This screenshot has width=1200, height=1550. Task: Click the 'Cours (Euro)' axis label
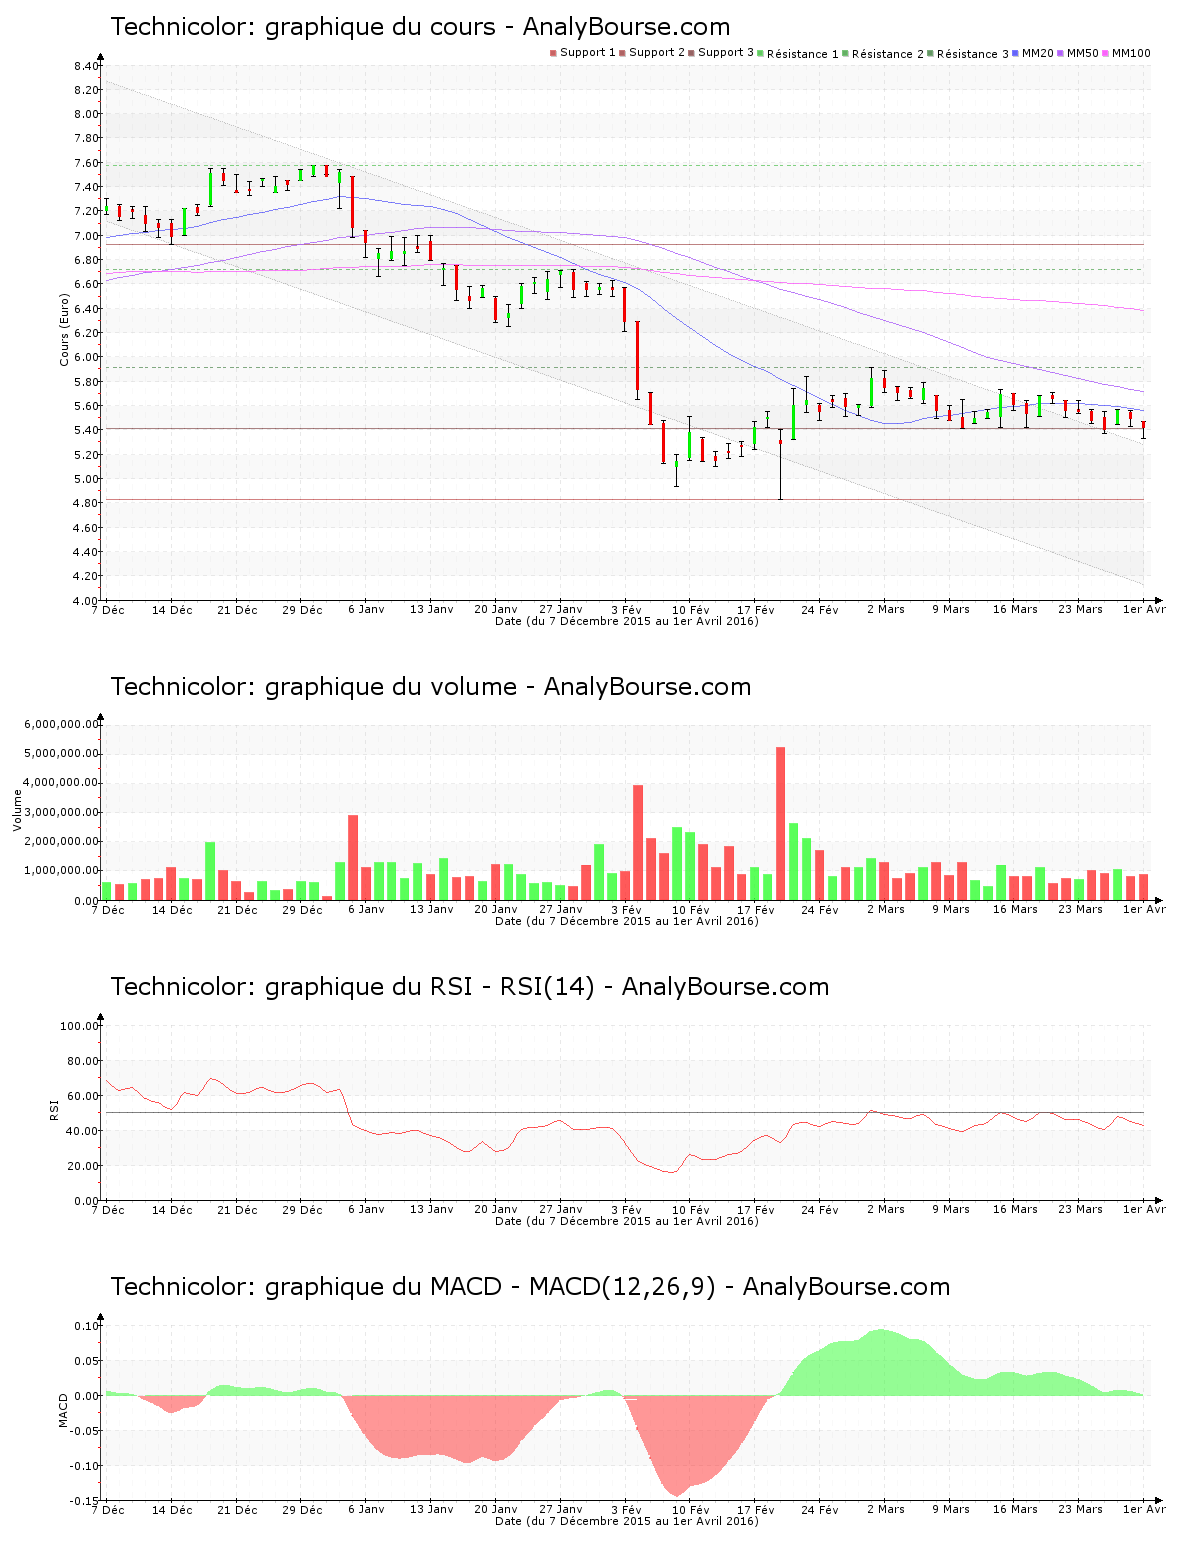tap(65, 329)
